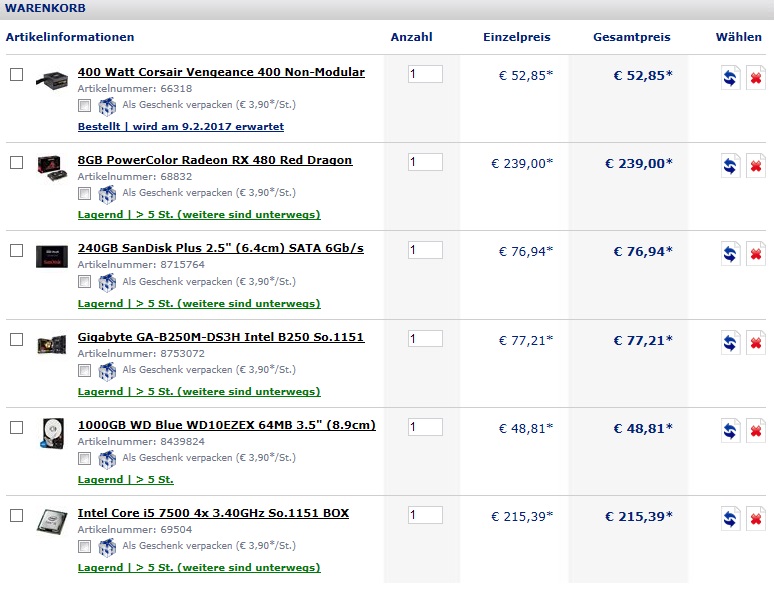Image resolution: width=774 pixels, height=614 pixels.
Task: Select the Corsair Vengeance 400 row checkbox
Action: tap(16, 75)
